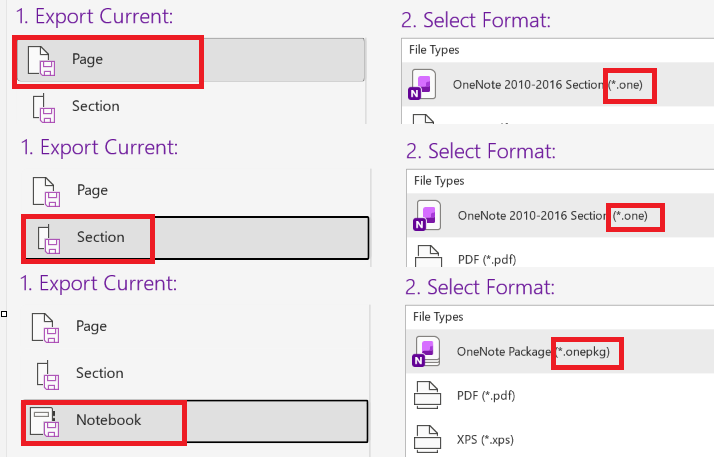The height and width of the screenshot is (457, 714).
Task: Click the page icon in the highlighted Page row
Action: coord(41,60)
